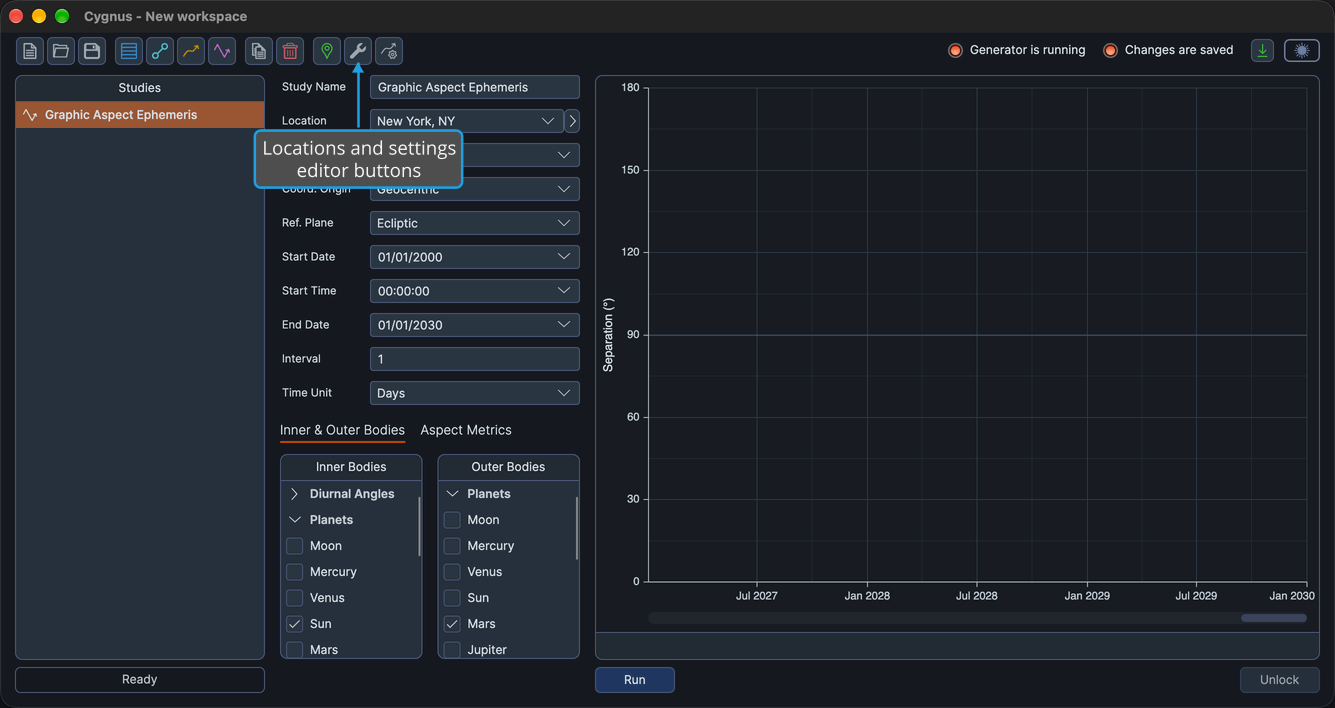Check Venus in the Outer Bodies list
The image size is (1335, 708).
tap(452, 572)
